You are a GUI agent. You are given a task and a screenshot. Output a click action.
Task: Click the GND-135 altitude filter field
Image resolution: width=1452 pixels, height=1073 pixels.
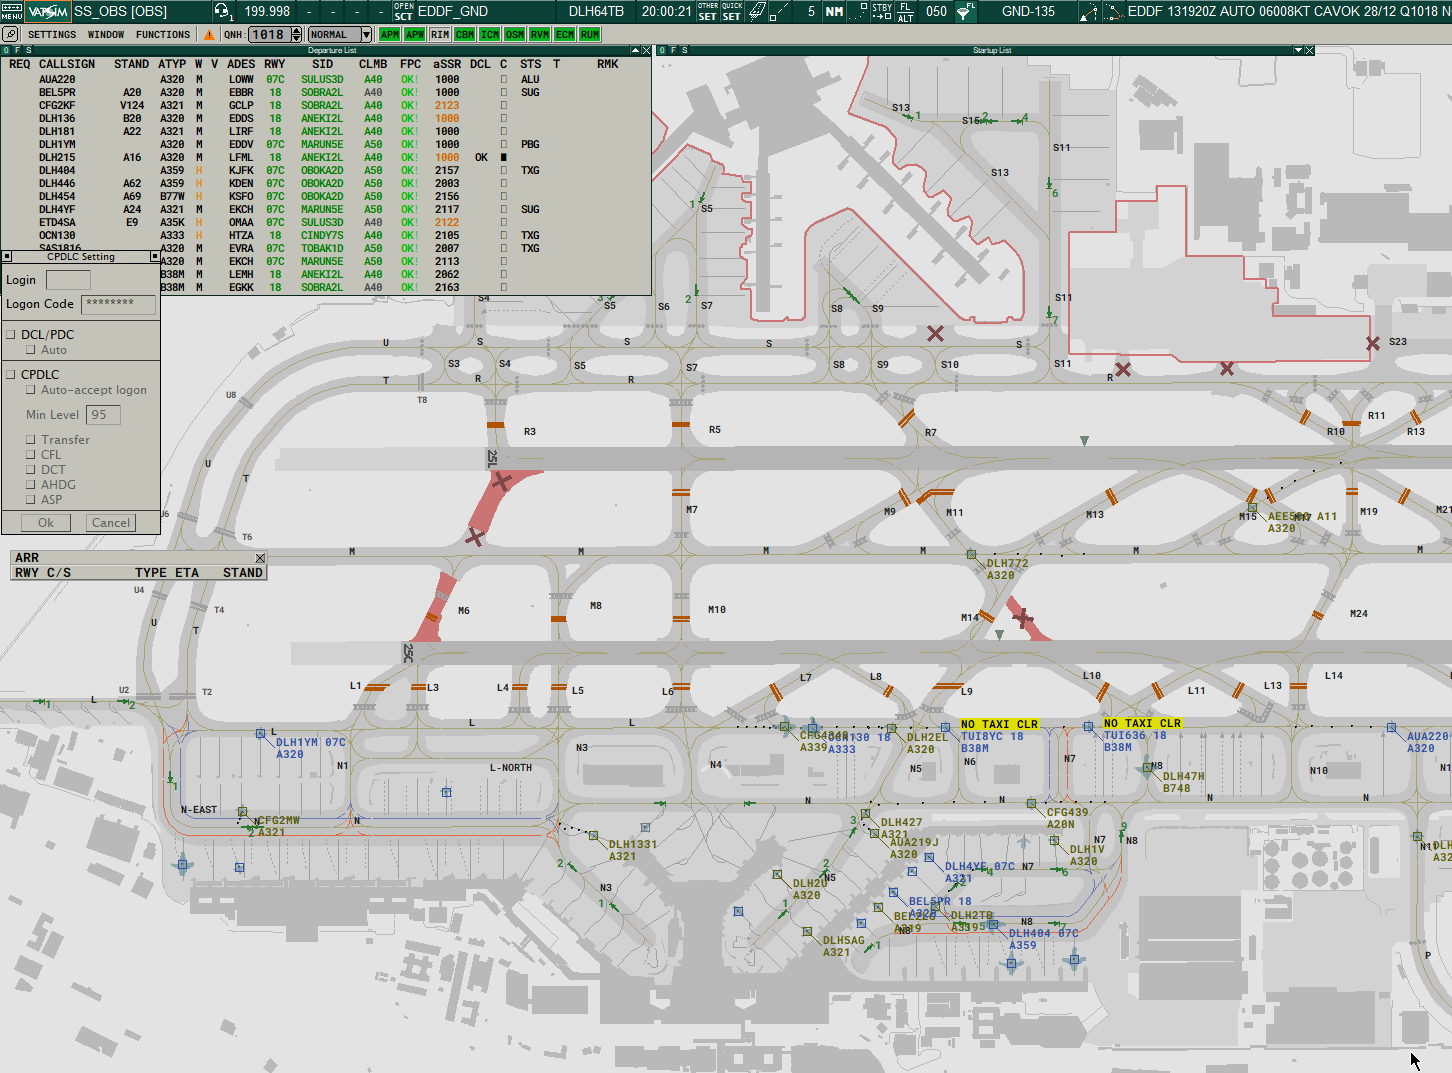(x=1028, y=11)
